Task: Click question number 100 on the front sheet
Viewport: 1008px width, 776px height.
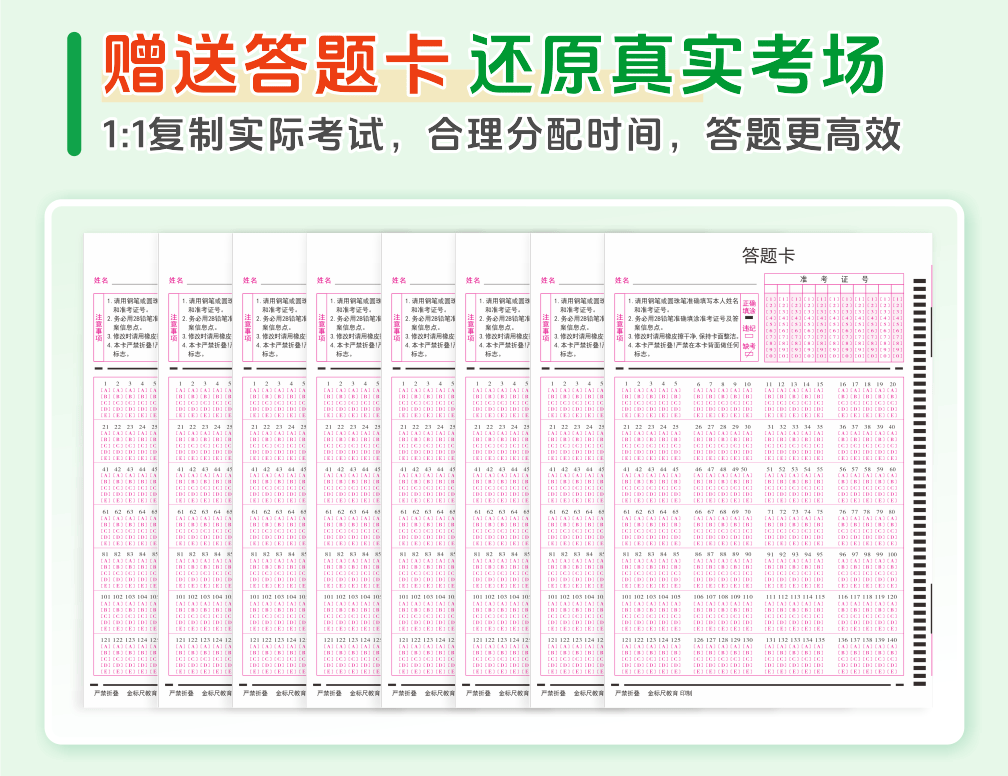Action: pyautogui.click(x=891, y=554)
